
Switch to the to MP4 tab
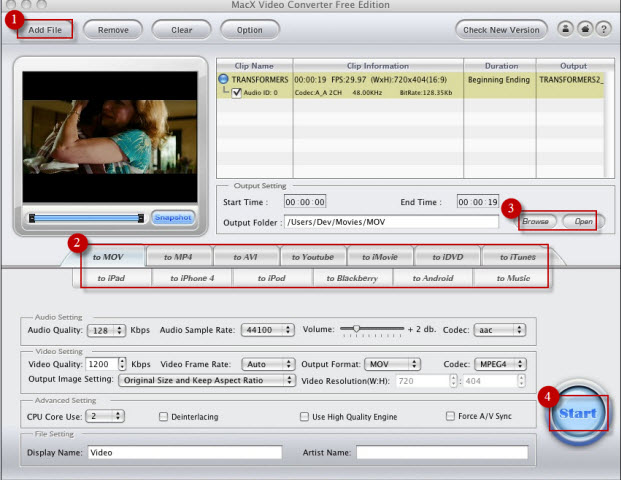(x=178, y=257)
